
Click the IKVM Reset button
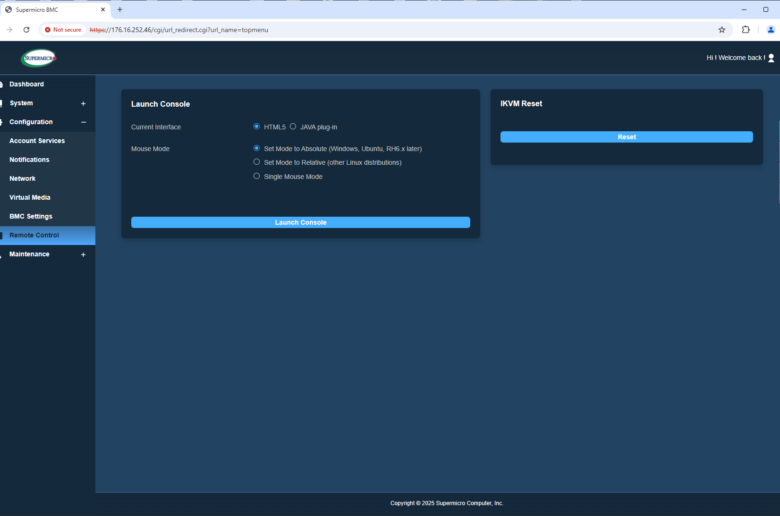626,137
